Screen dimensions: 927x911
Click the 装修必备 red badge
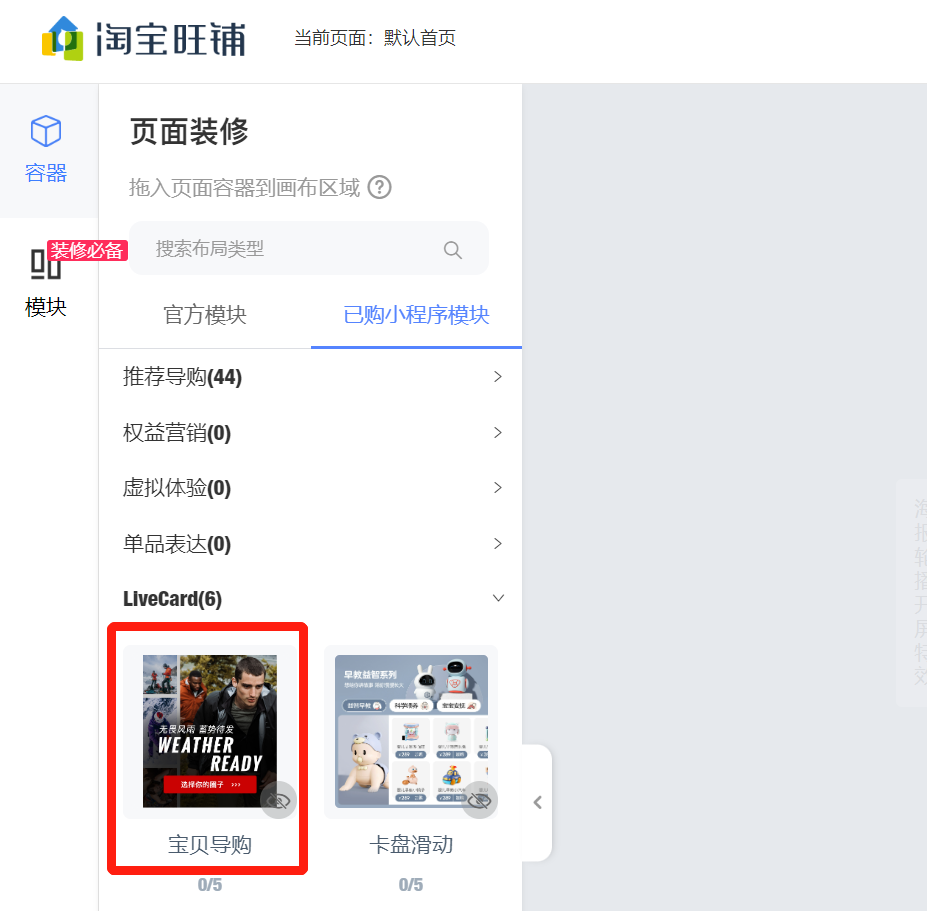click(x=87, y=250)
